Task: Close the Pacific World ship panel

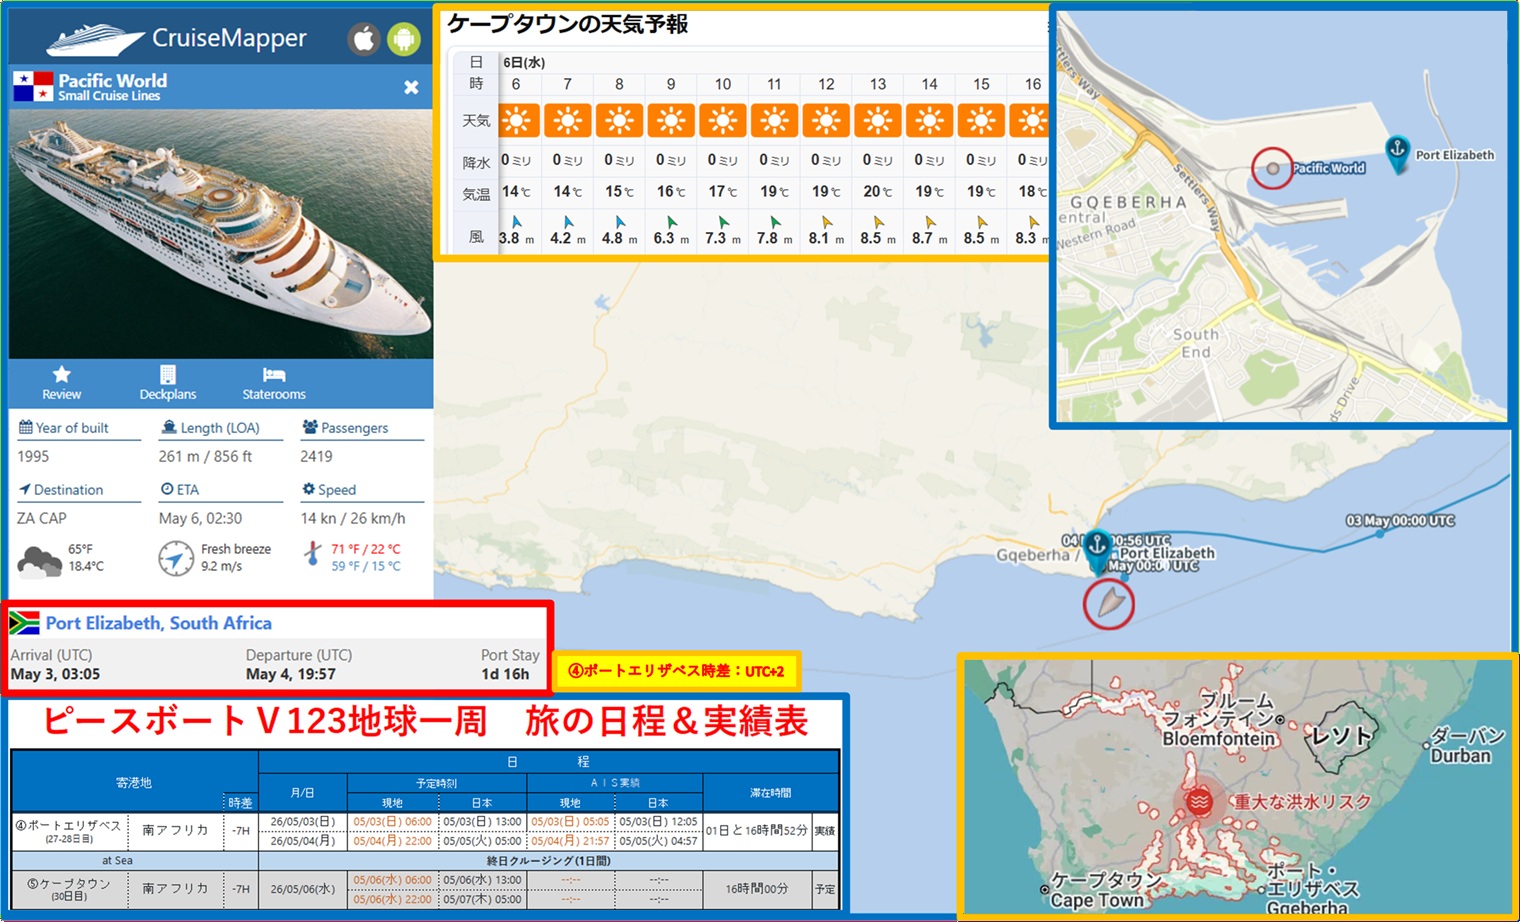Action: 411,87
